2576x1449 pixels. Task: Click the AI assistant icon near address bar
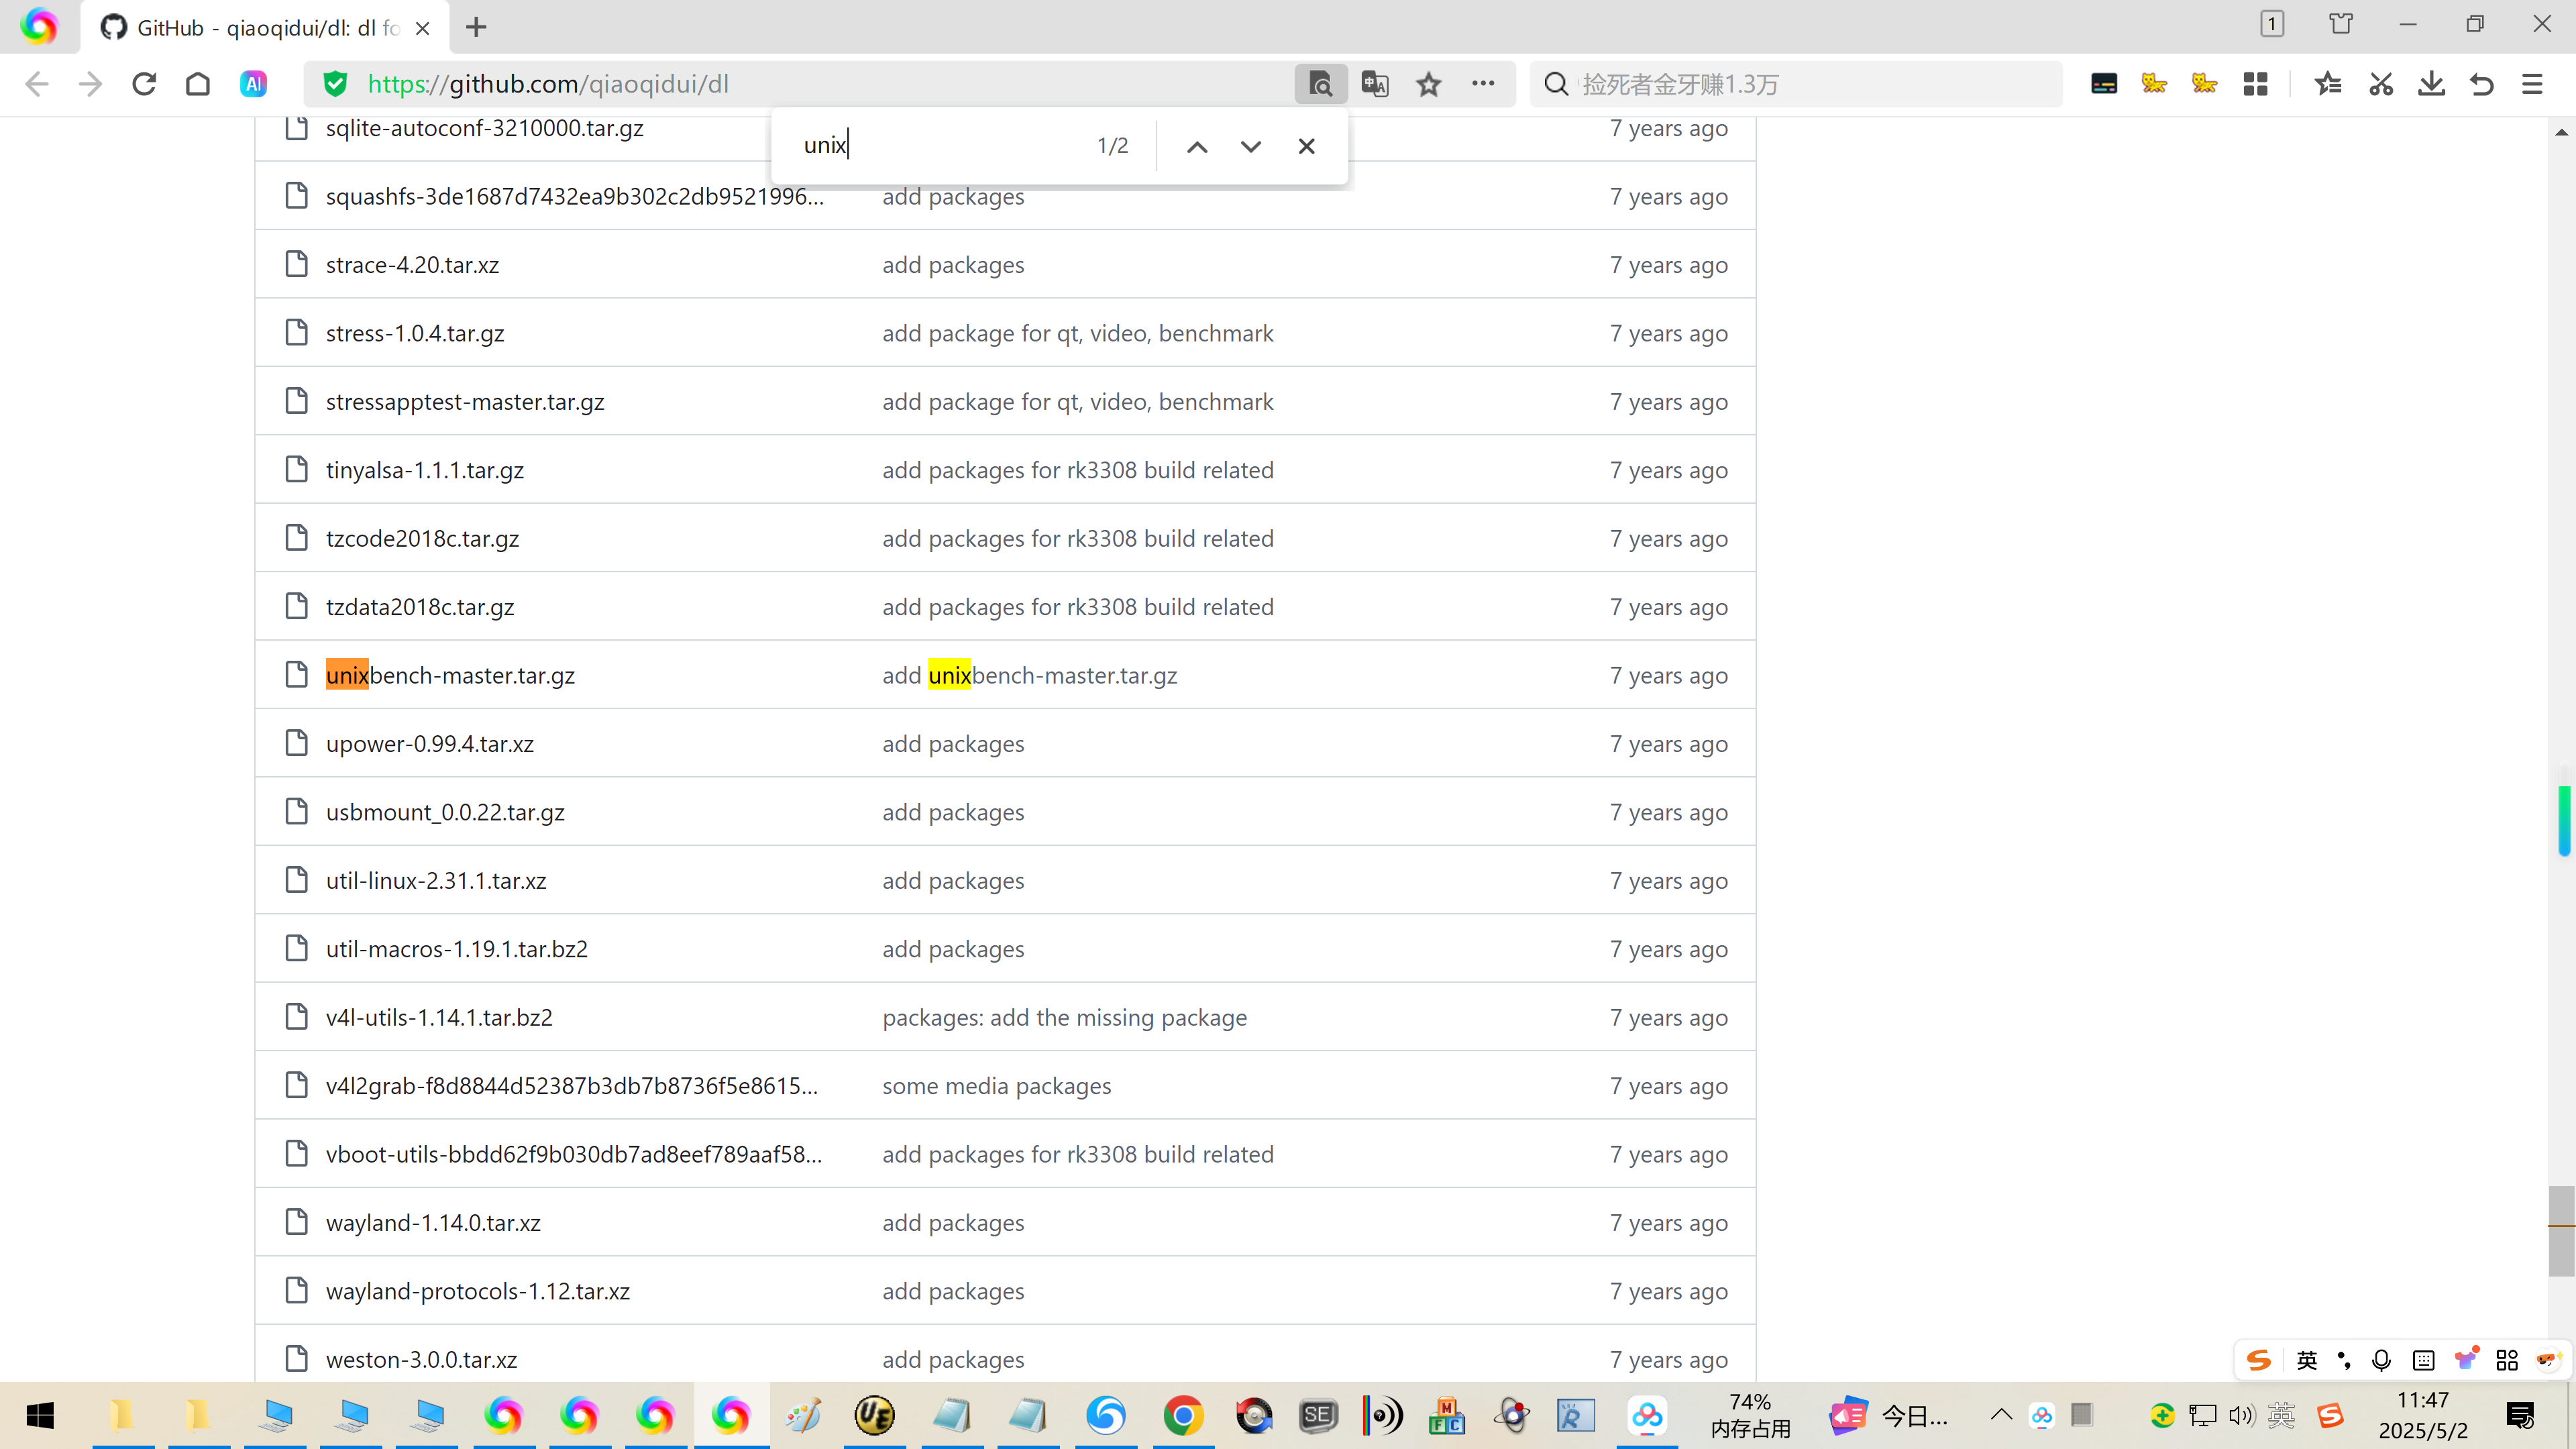[253, 84]
